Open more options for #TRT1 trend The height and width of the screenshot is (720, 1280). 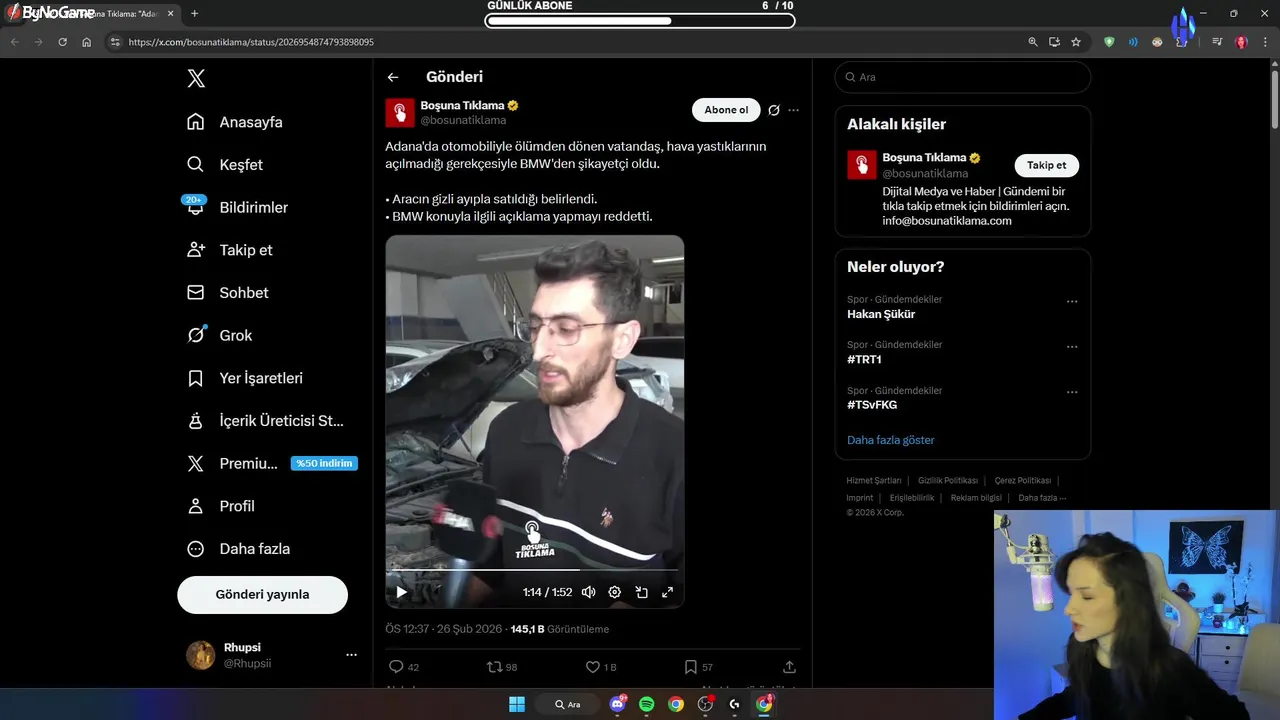(1072, 347)
